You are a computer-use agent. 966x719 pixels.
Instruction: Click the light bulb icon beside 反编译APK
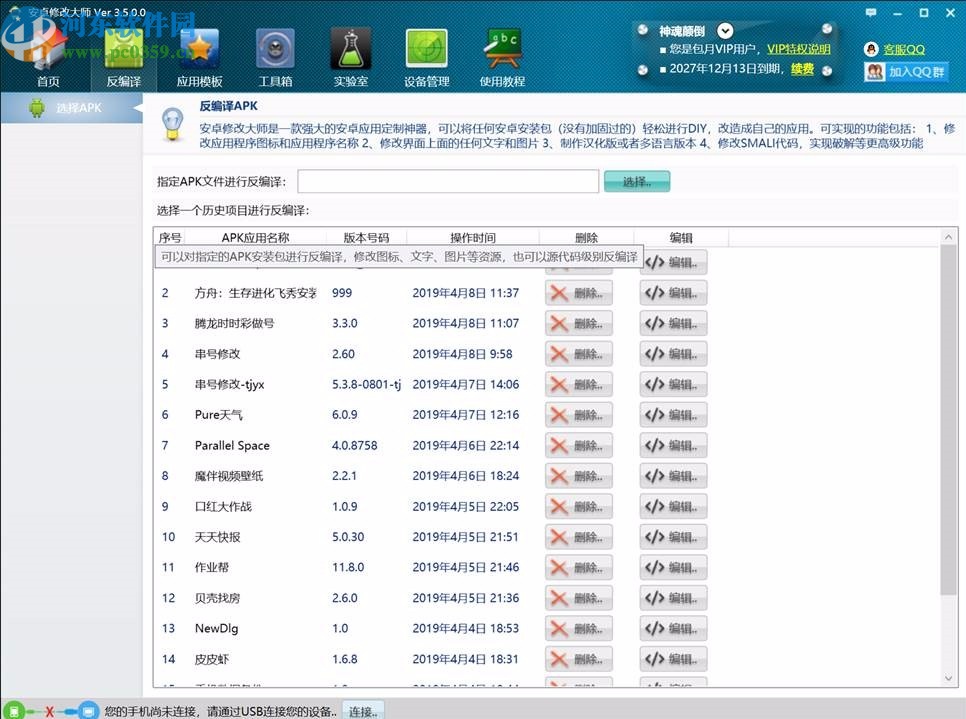(x=172, y=123)
